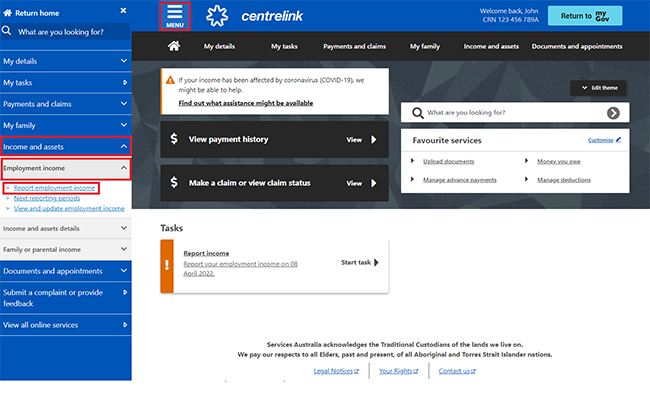
Task: Open Income and assets top navigation
Action: click(491, 46)
